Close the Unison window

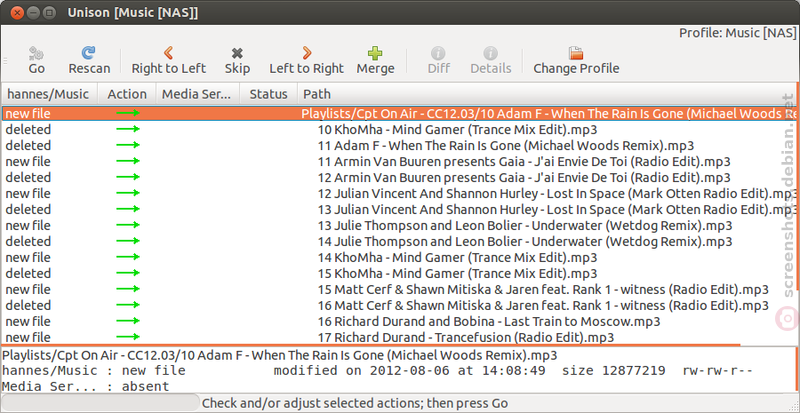(x=16, y=12)
